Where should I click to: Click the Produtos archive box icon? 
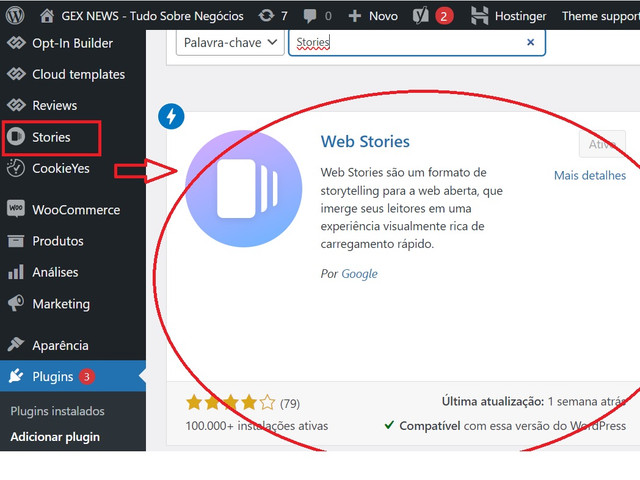[16, 240]
